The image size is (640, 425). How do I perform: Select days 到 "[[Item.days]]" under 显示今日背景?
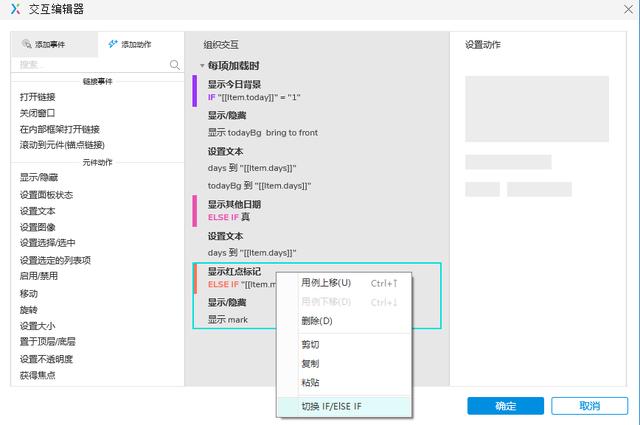click(252, 168)
